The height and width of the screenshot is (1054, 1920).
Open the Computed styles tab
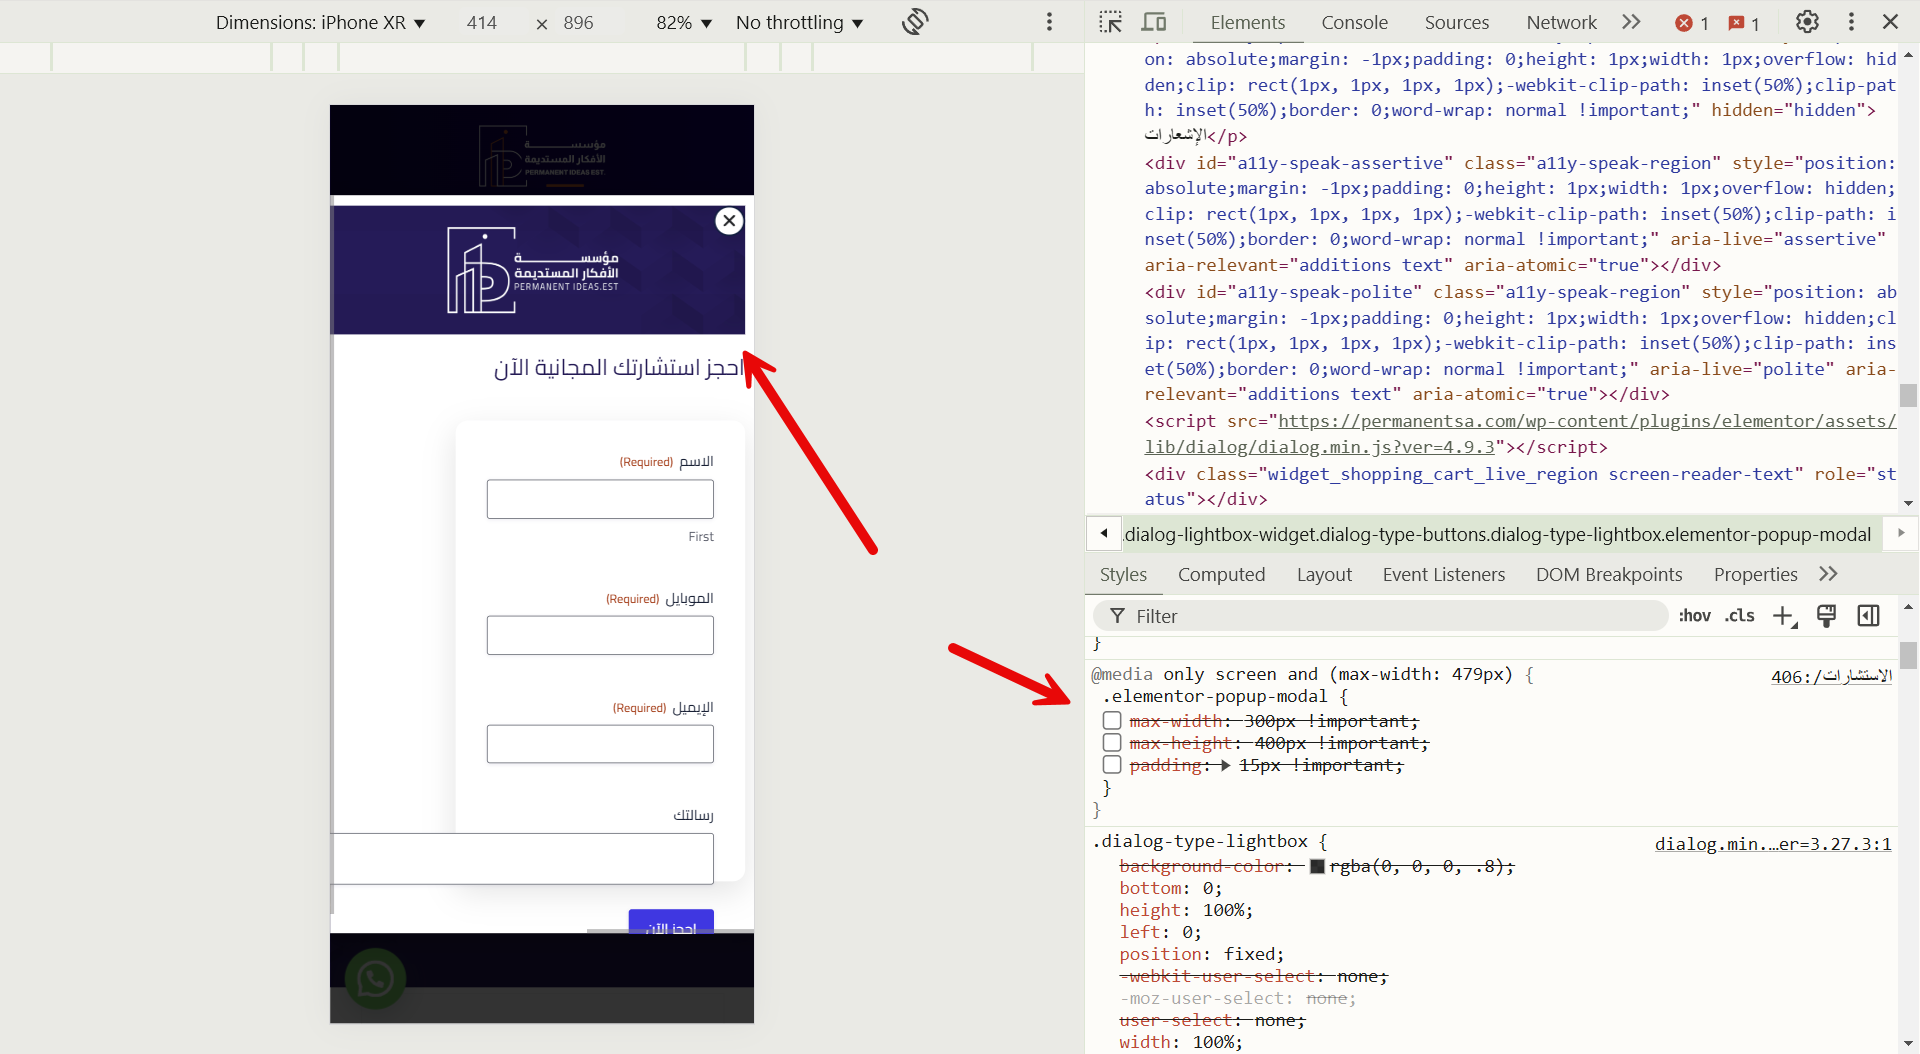click(1221, 574)
